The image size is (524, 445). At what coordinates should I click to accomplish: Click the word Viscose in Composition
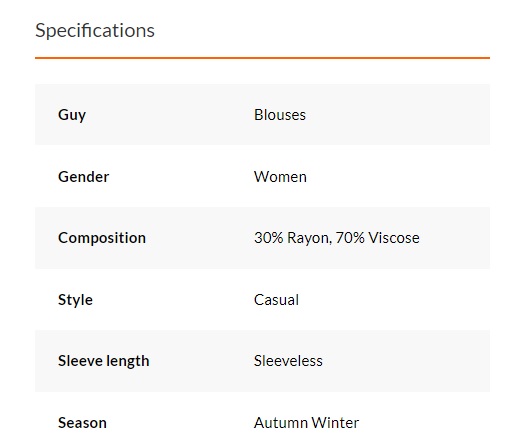[x=394, y=238]
